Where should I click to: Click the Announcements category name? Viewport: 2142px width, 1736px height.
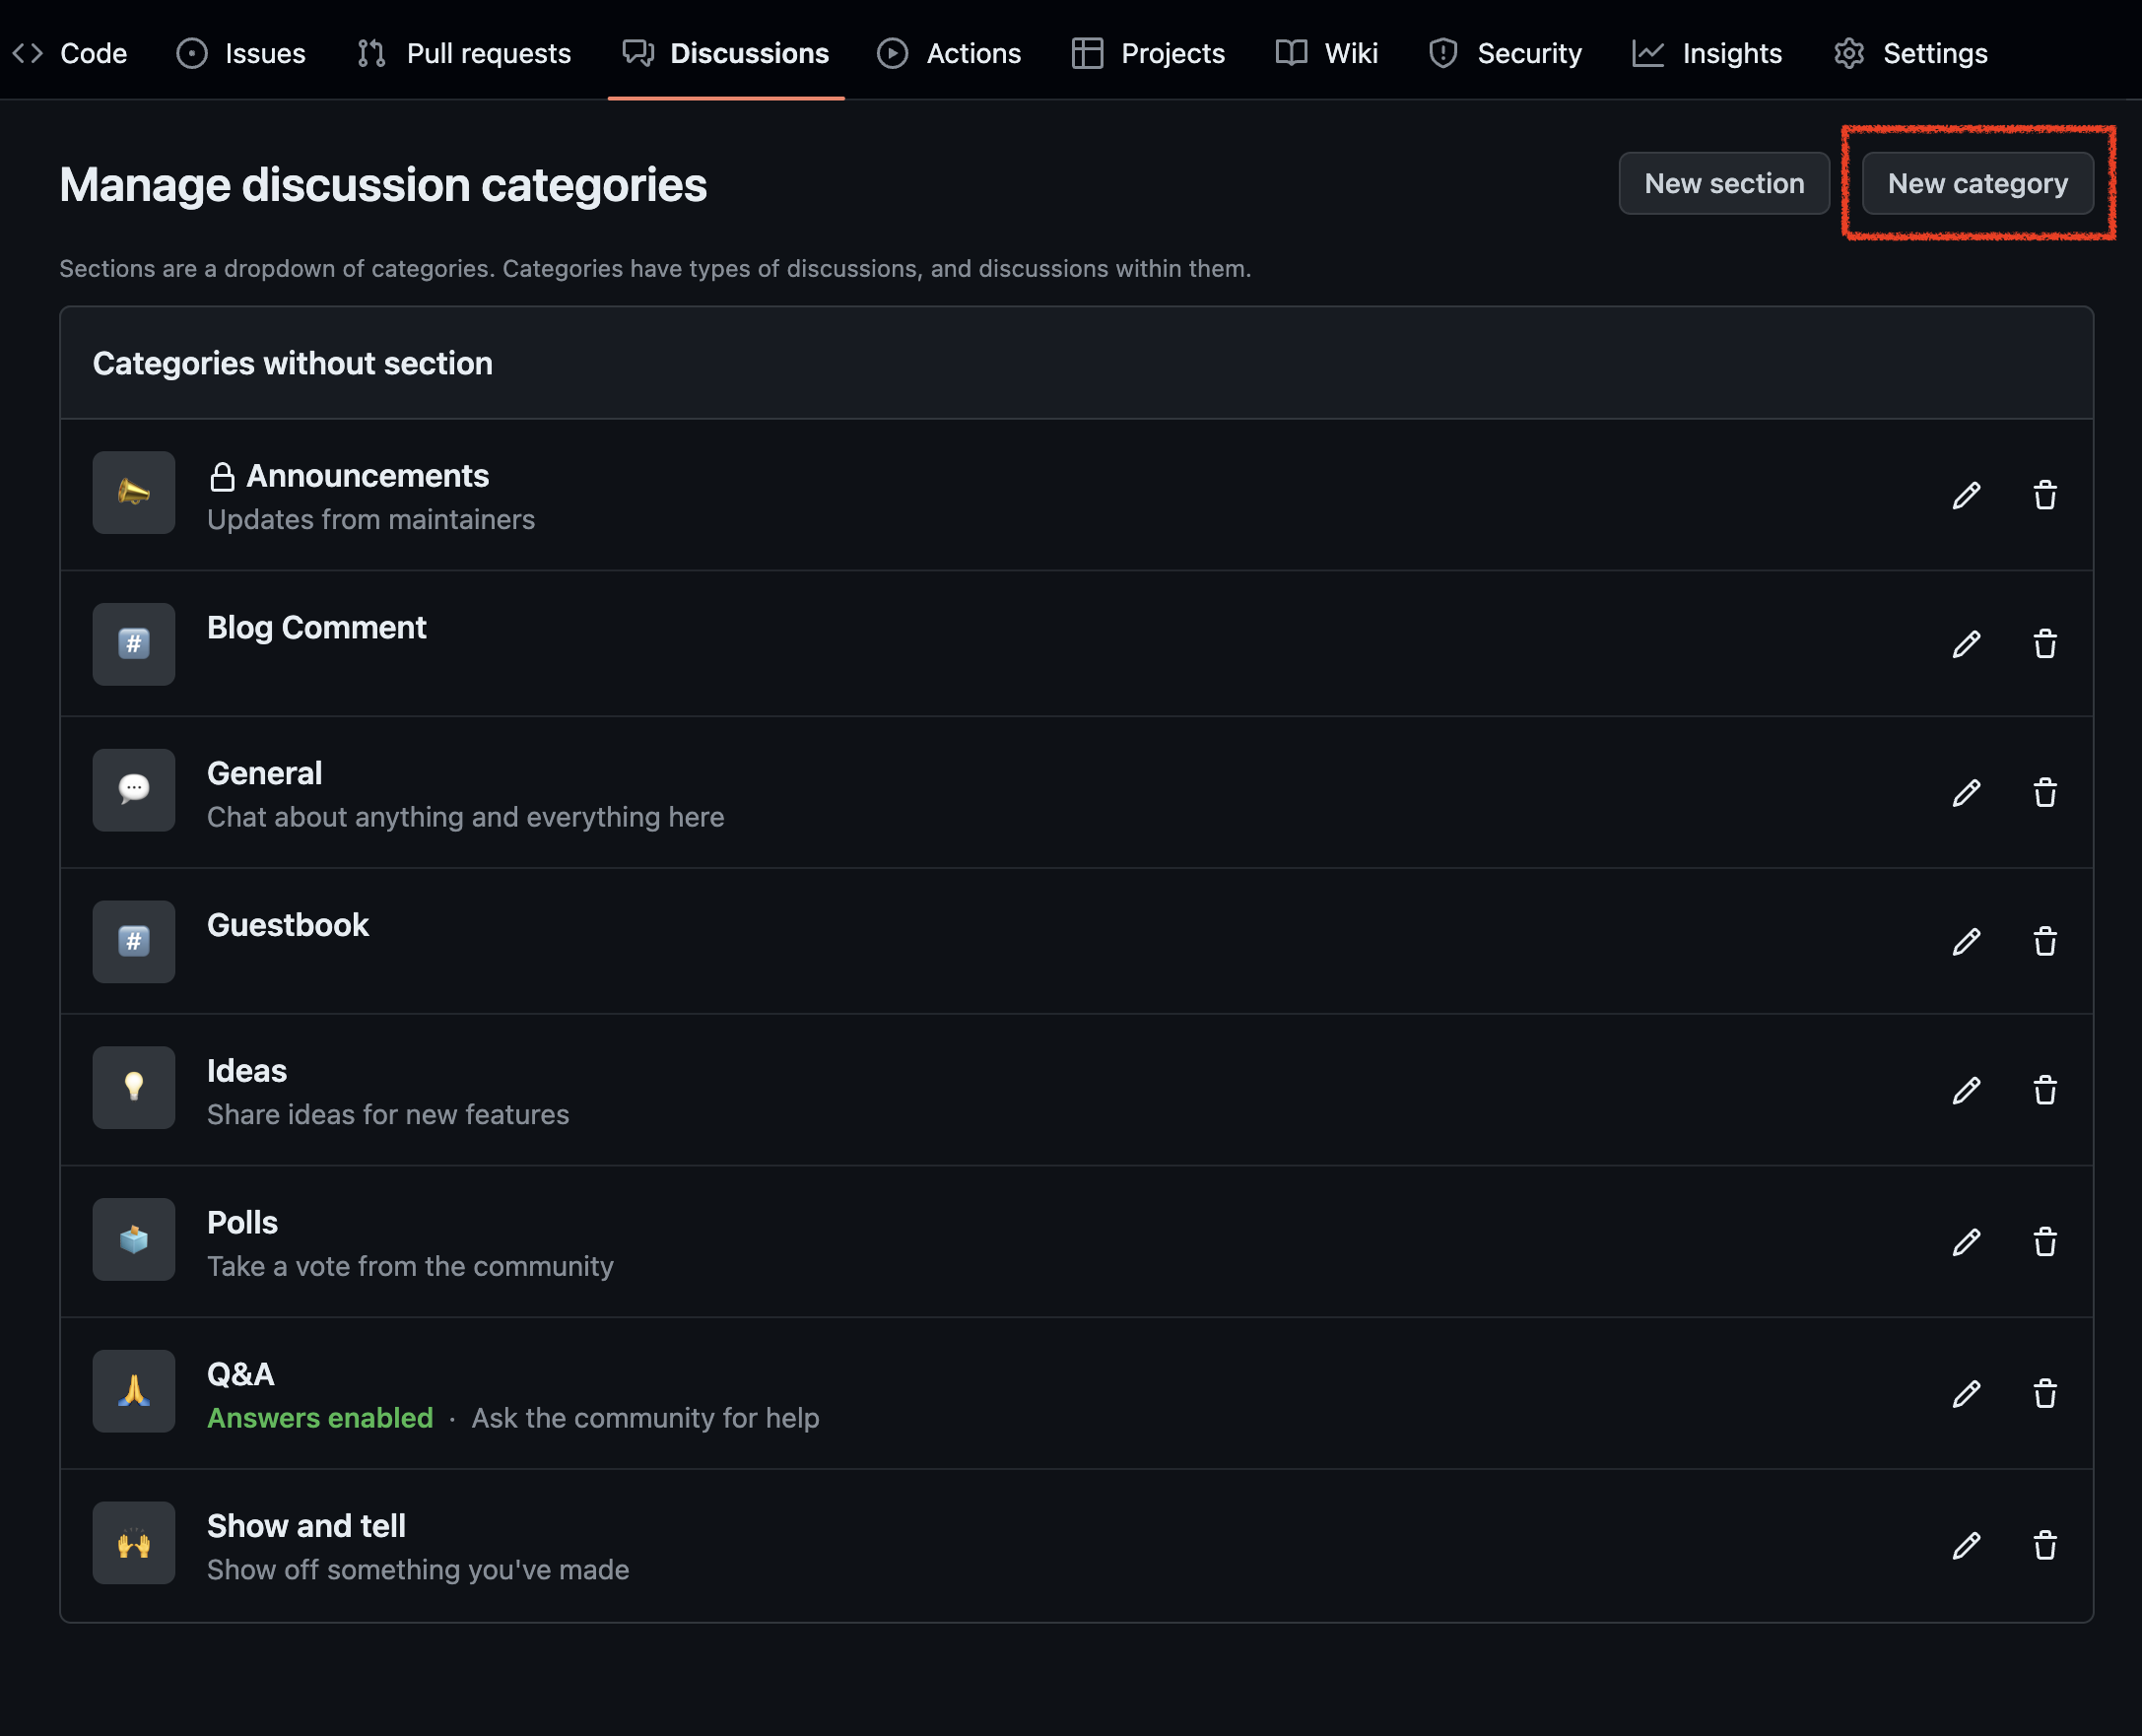click(367, 476)
